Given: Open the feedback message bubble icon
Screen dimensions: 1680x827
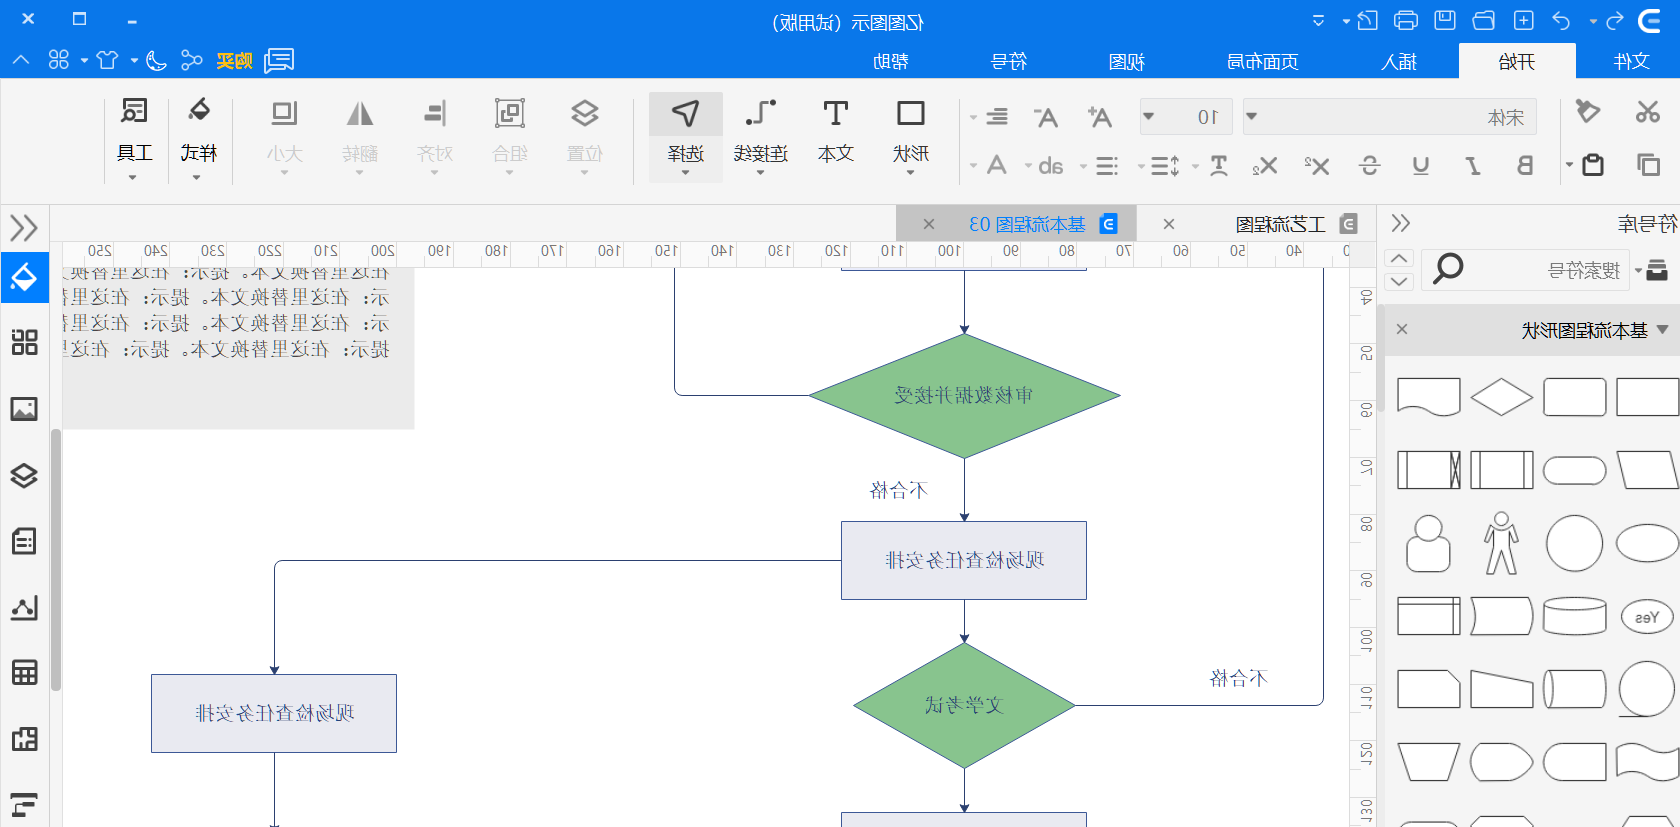Looking at the screenshot, I should point(279,61).
